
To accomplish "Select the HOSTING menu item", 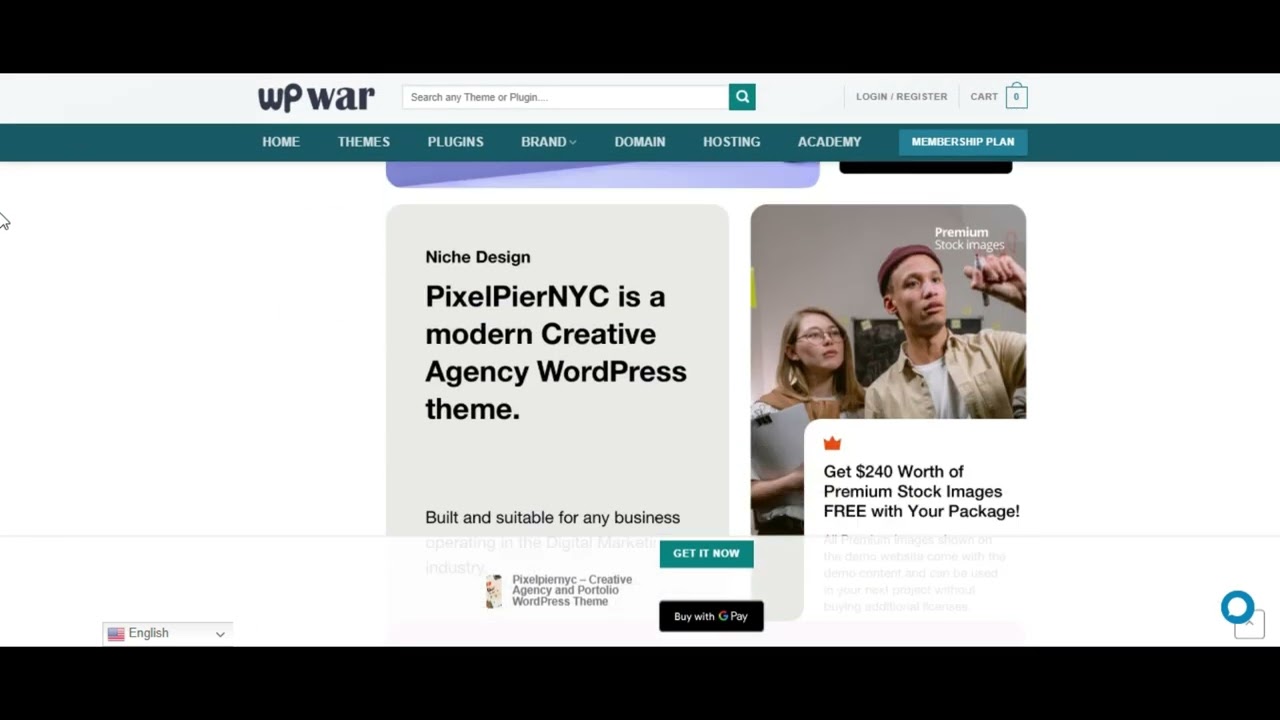I will point(732,142).
